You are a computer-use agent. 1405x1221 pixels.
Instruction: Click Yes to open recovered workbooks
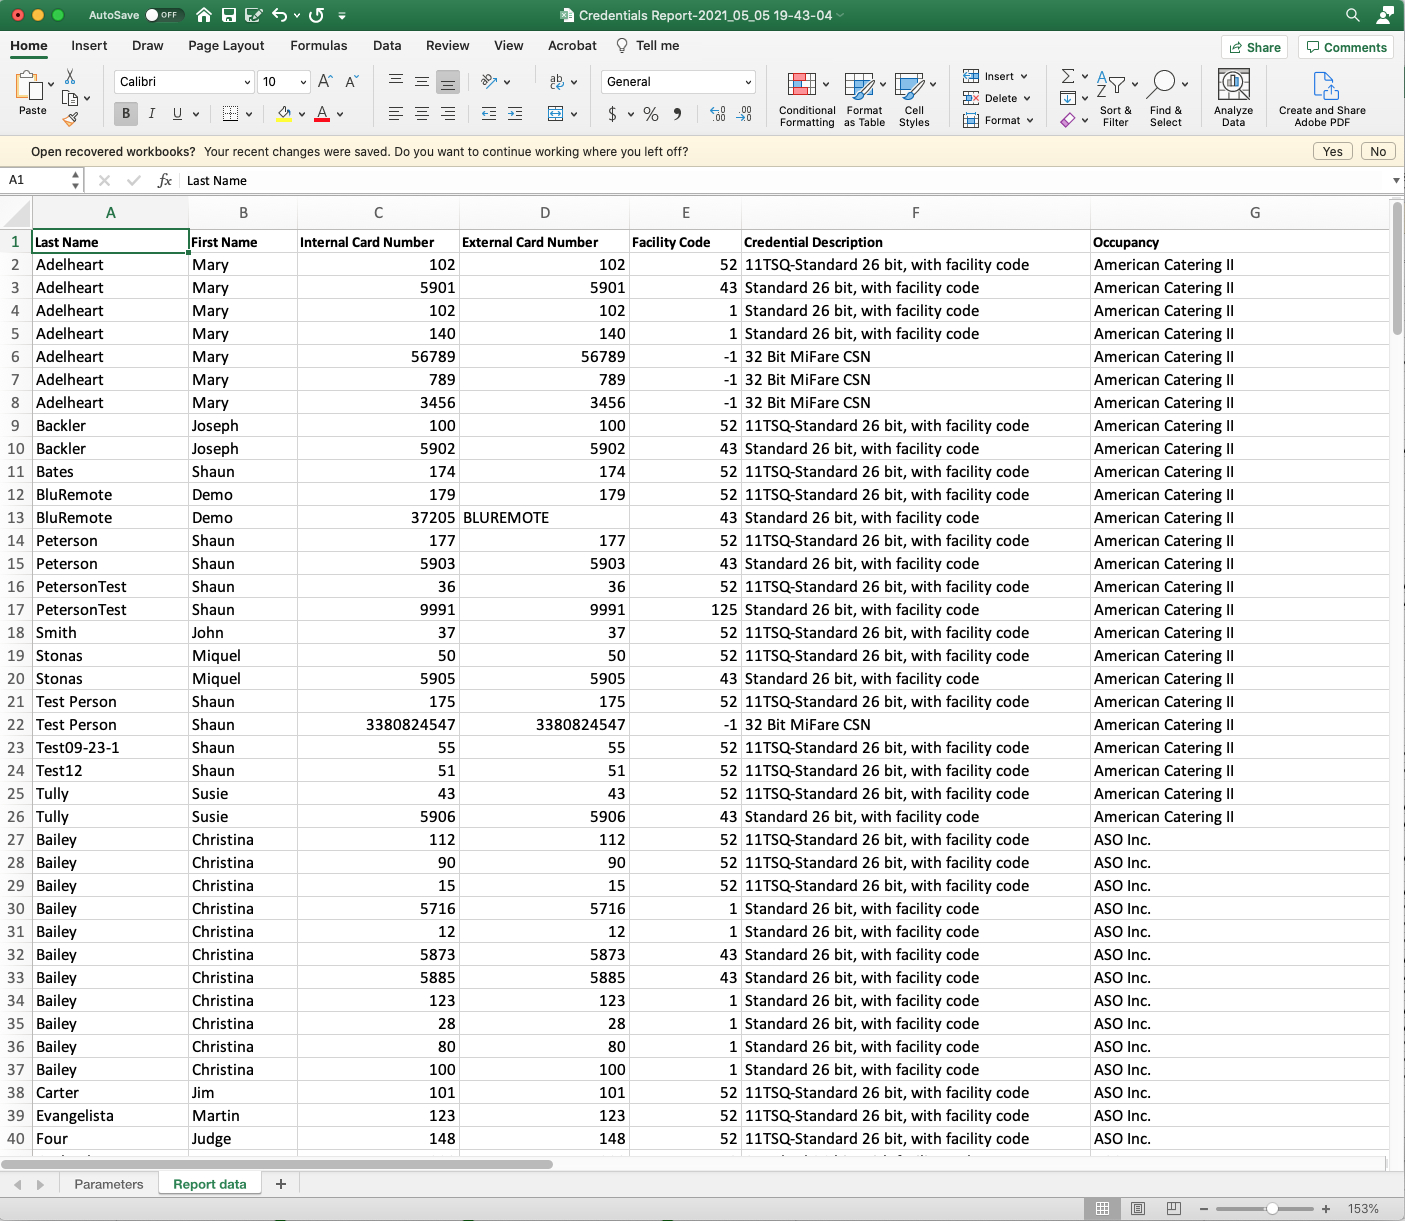(x=1332, y=151)
